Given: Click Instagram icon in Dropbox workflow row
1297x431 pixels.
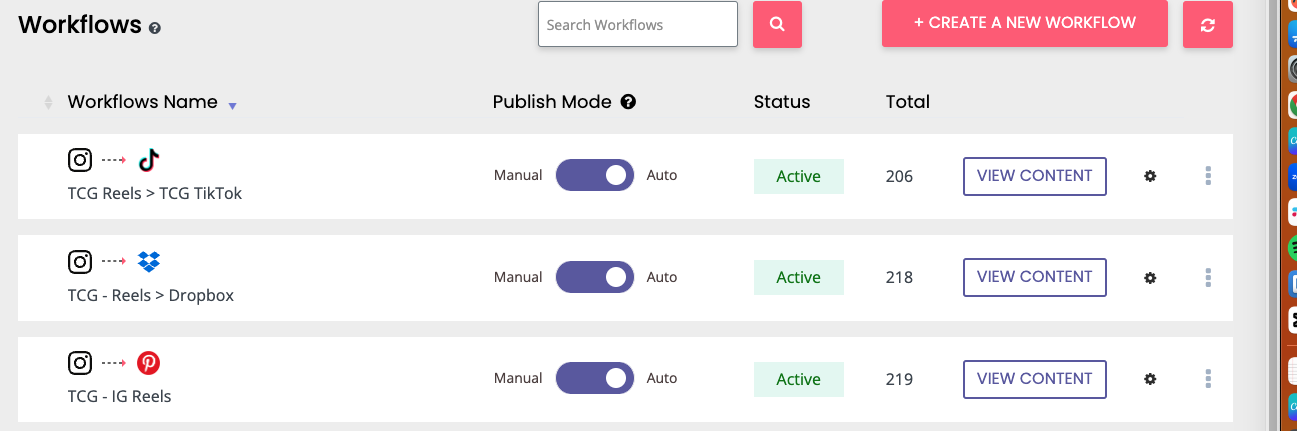Looking at the screenshot, I should (x=80, y=262).
